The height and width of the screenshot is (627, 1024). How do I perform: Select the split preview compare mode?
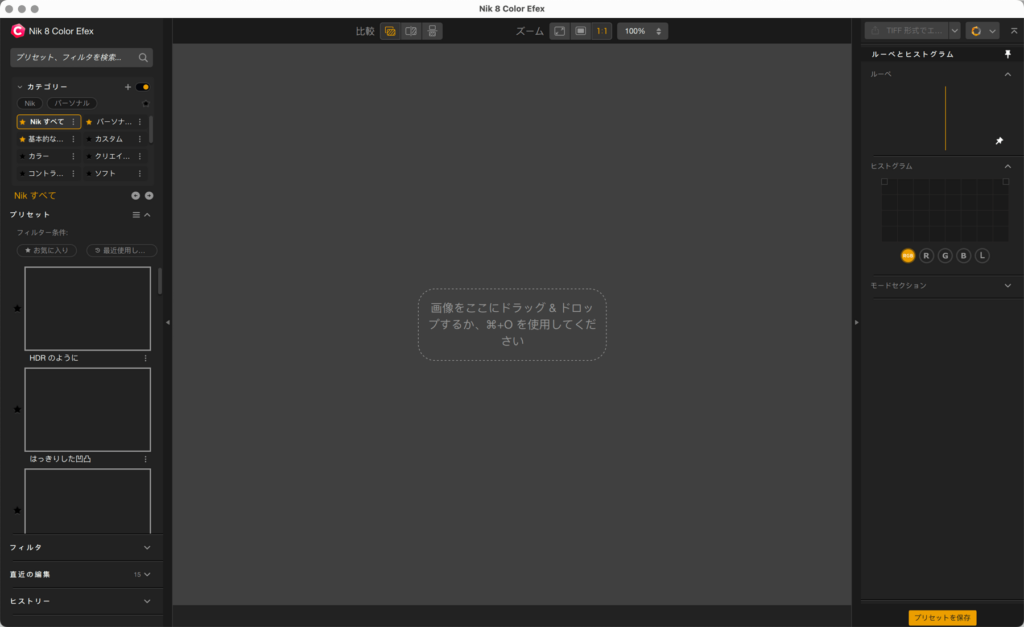point(411,31)
